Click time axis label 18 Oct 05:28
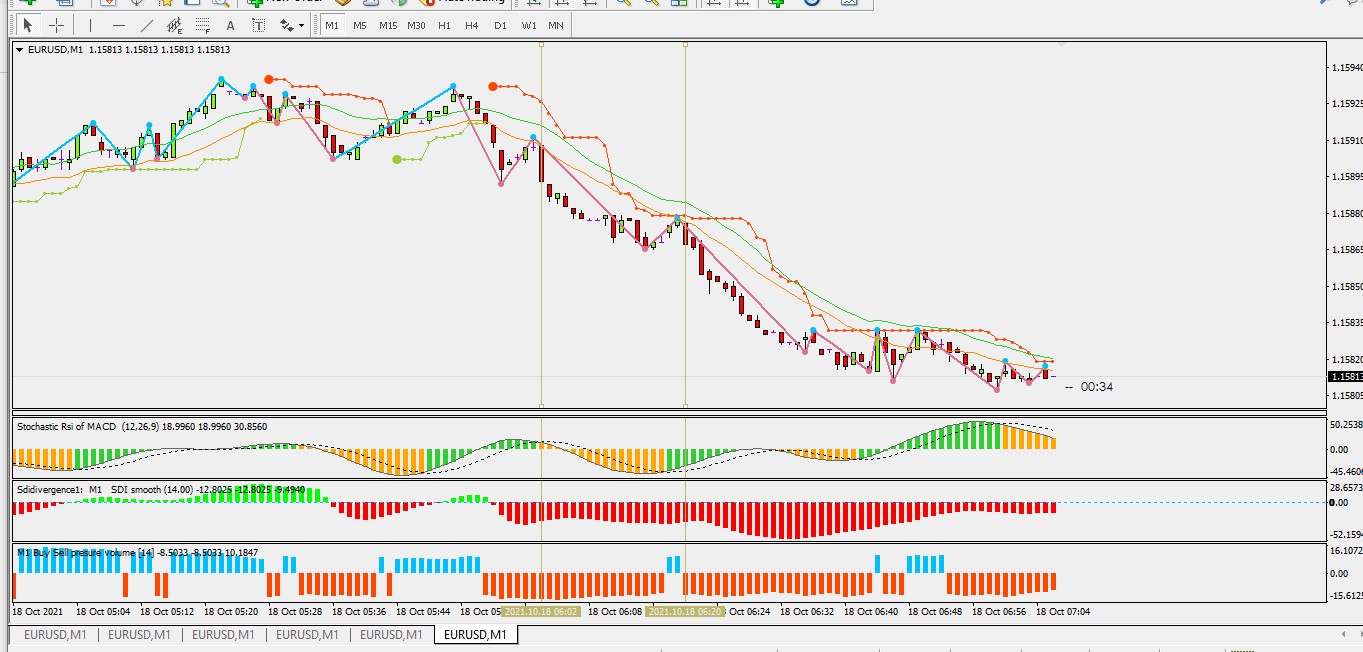The width and height of the screenshot is (1363, 652). (x=294, y=611)
